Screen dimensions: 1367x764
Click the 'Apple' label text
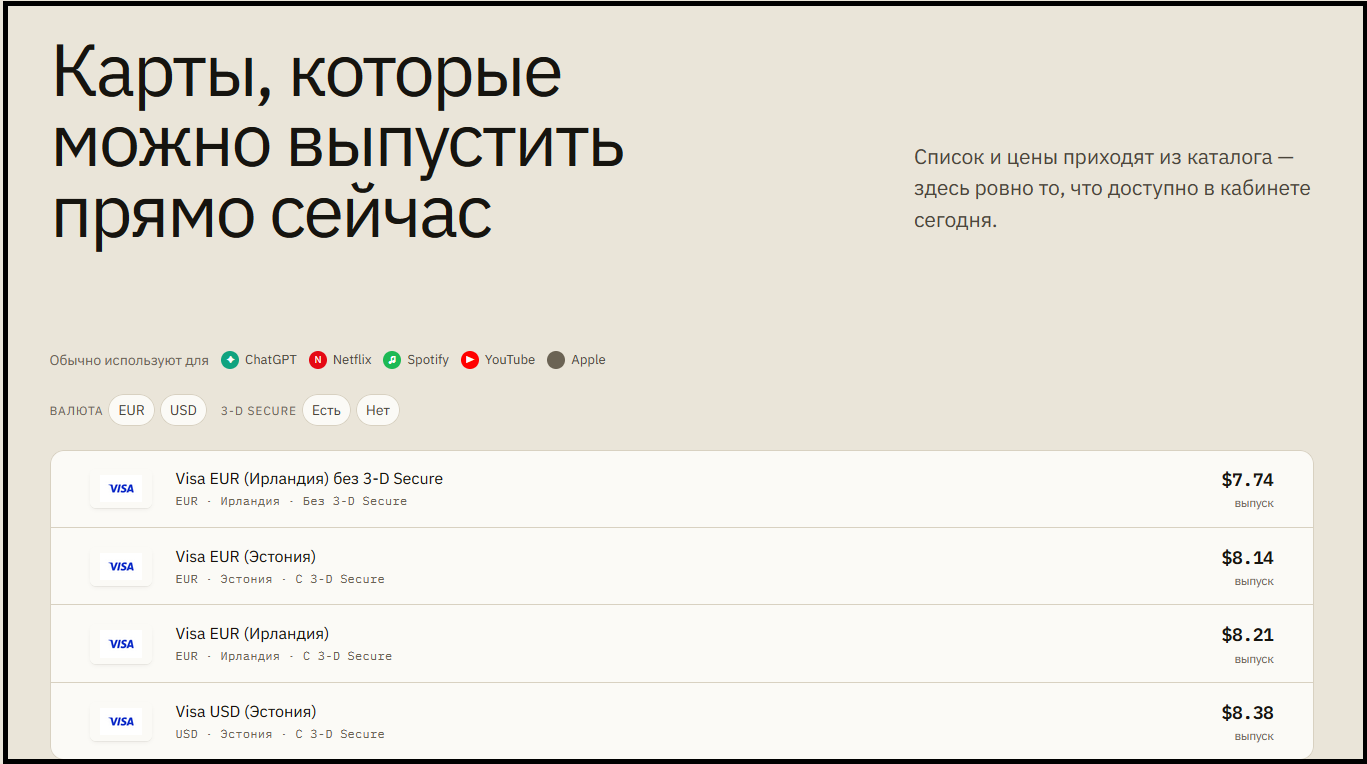pyautogui.click(x=588, y=360)
